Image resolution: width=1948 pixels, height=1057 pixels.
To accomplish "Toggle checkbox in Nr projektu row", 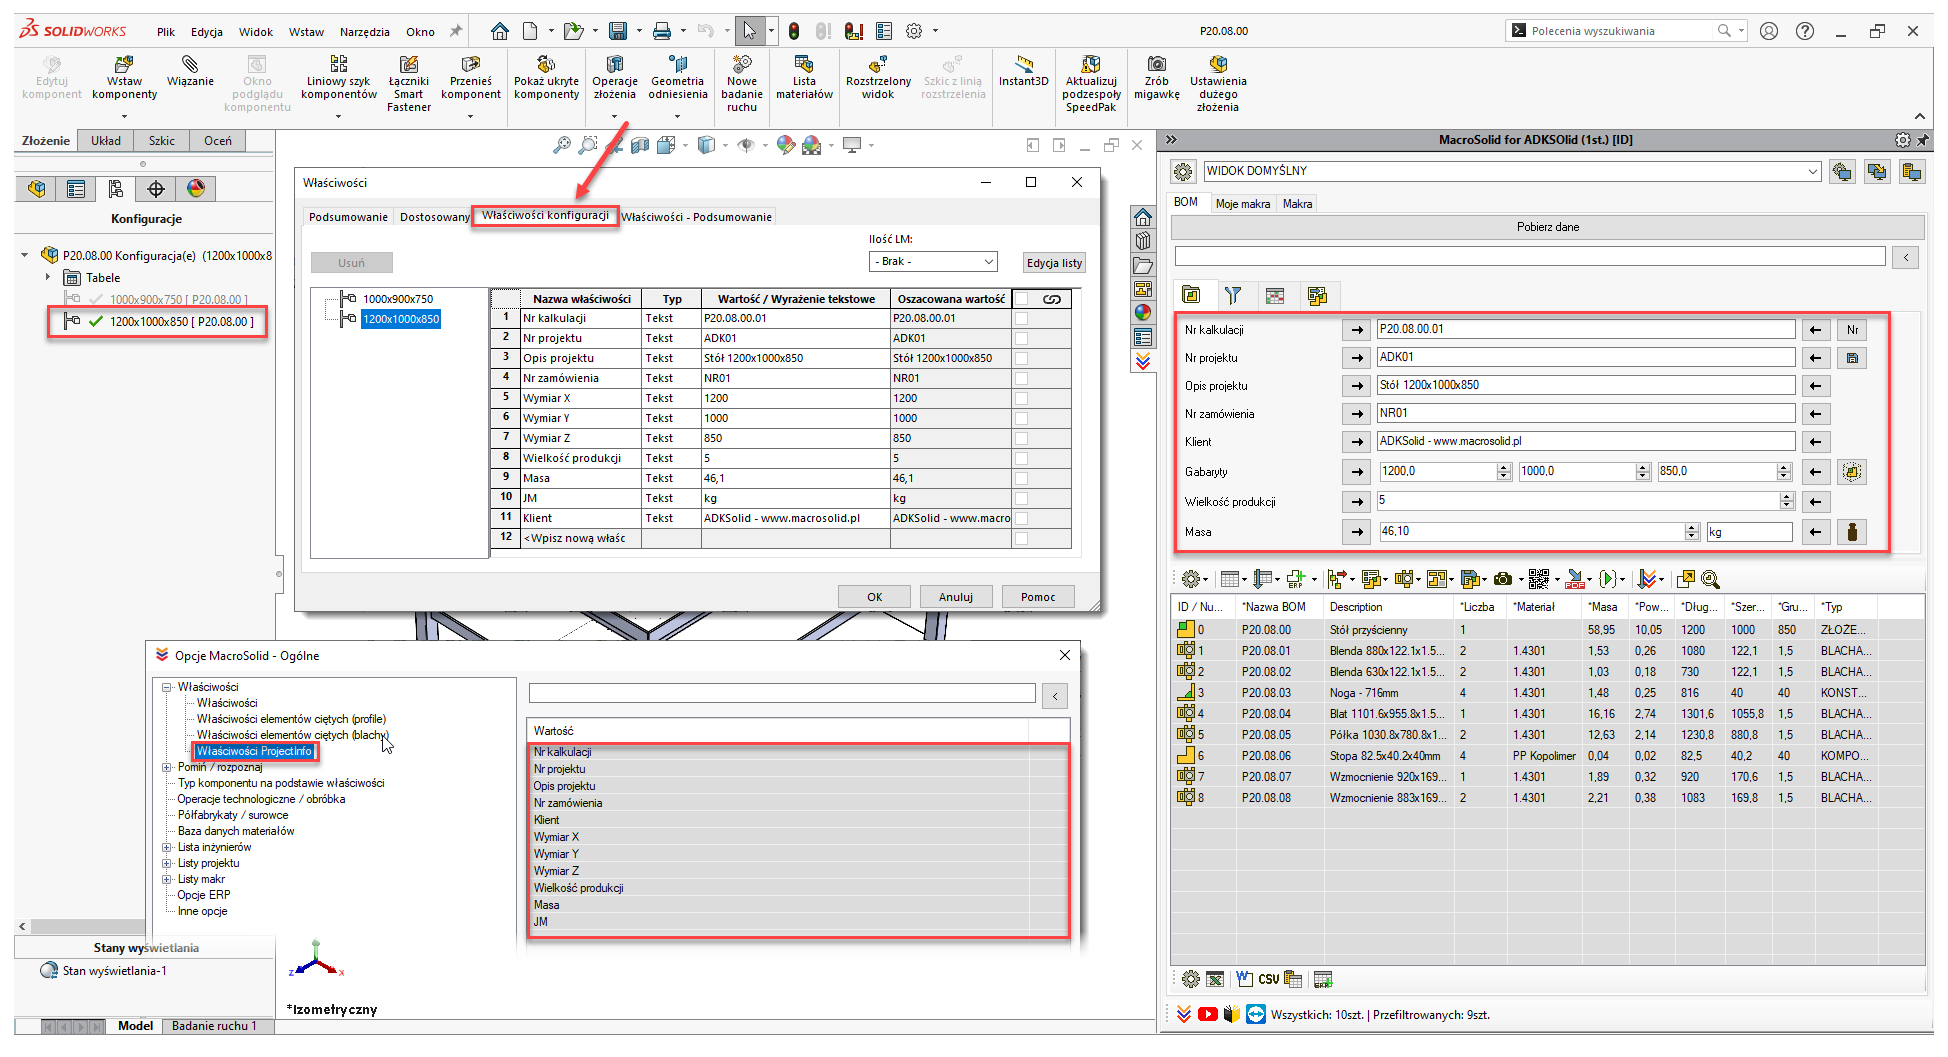I will pyautogui.click(x=1021, y=338).
